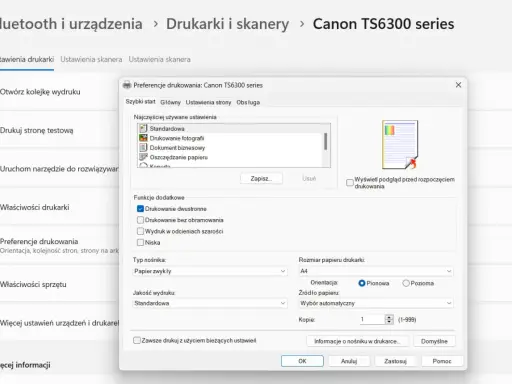Image resolution: width=512 pixels, height=384 pixels.
Task: Click the printer icon in dialog title bar
Action: click(x=127, y=85)
